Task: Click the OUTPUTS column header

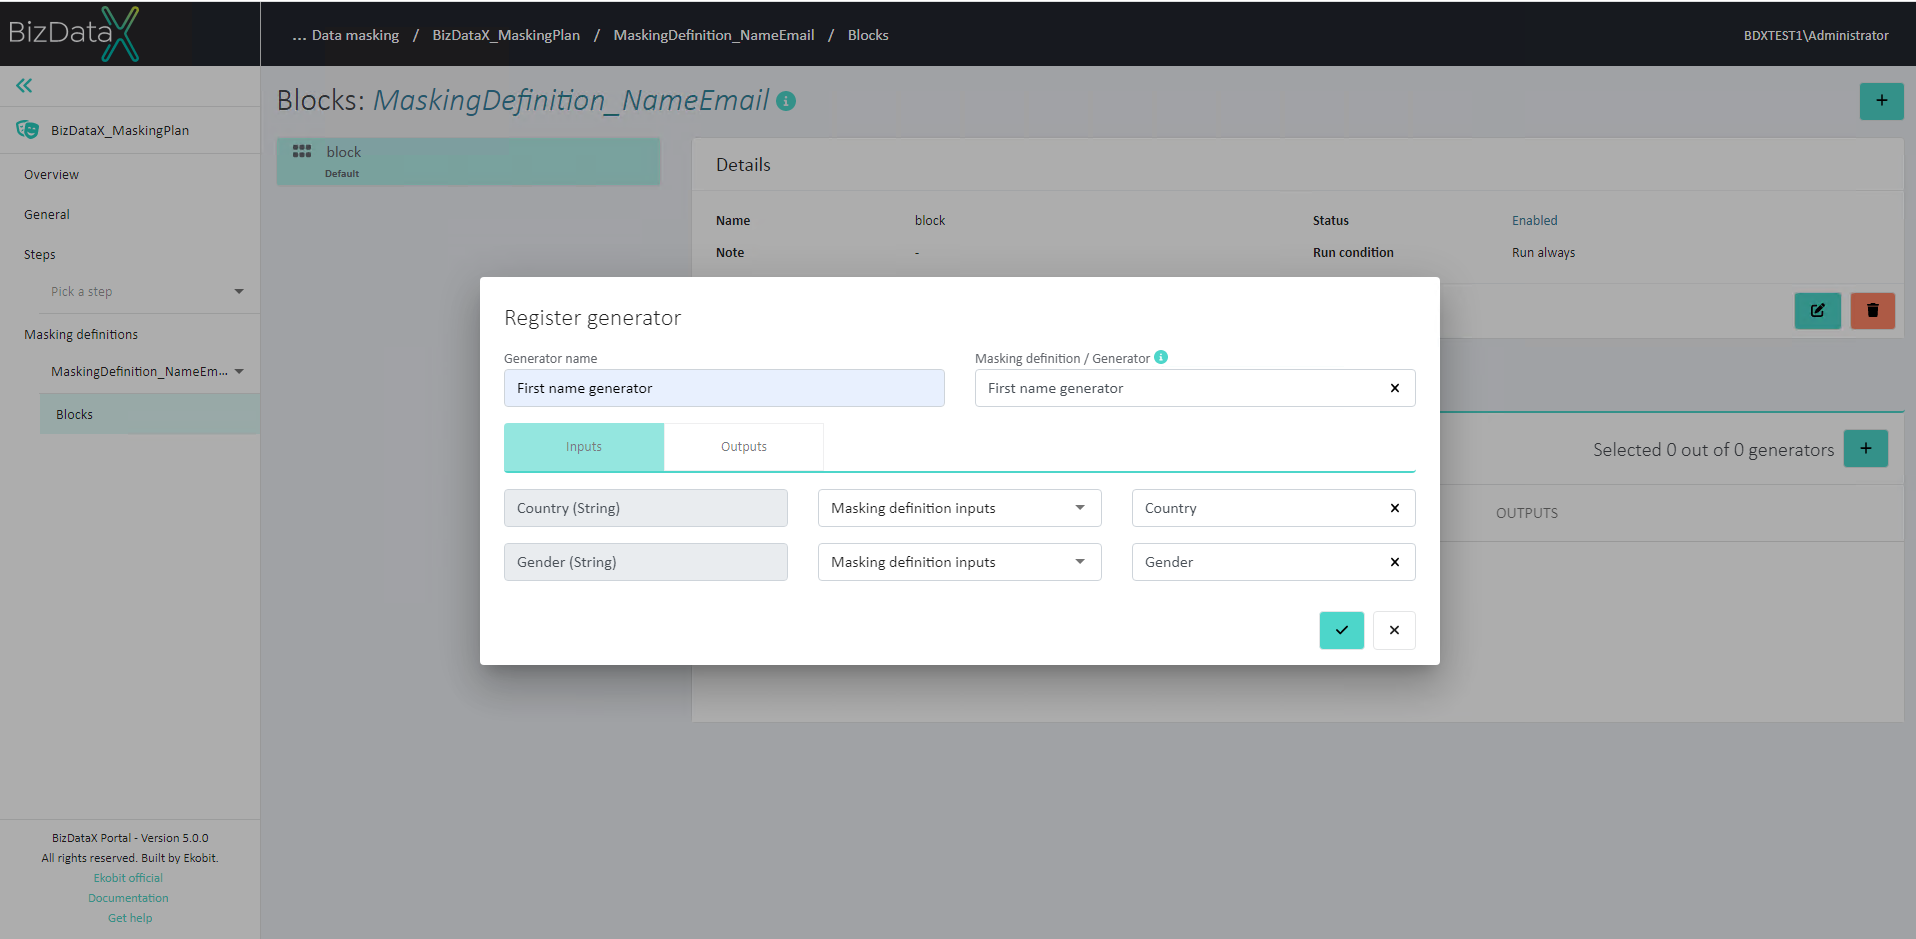Action: (x=1526, y=513)
